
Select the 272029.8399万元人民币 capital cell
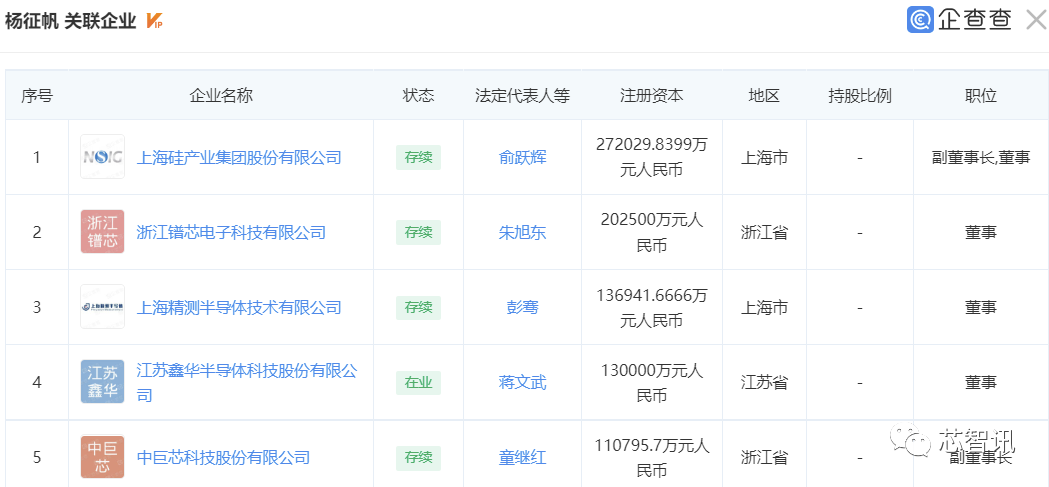652,157
